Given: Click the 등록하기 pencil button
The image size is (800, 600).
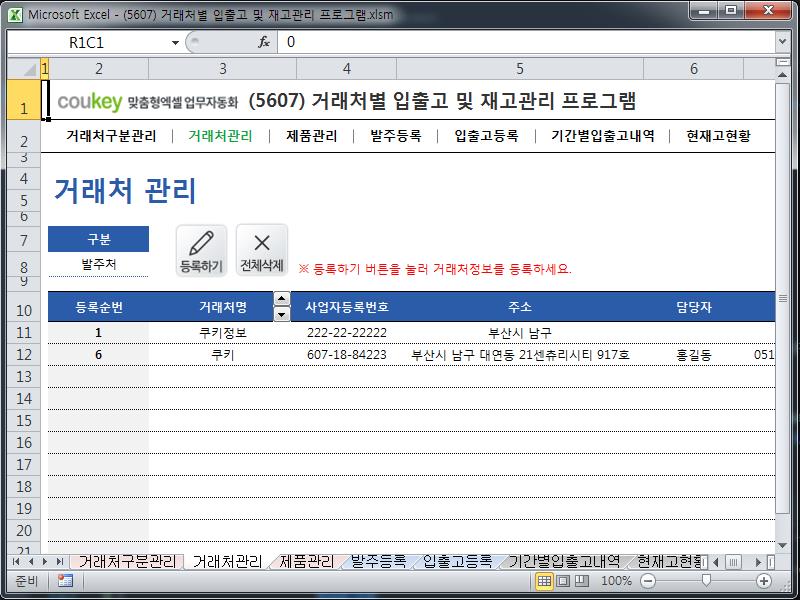Looking at the screenshot, I should (x=202, y=251).
